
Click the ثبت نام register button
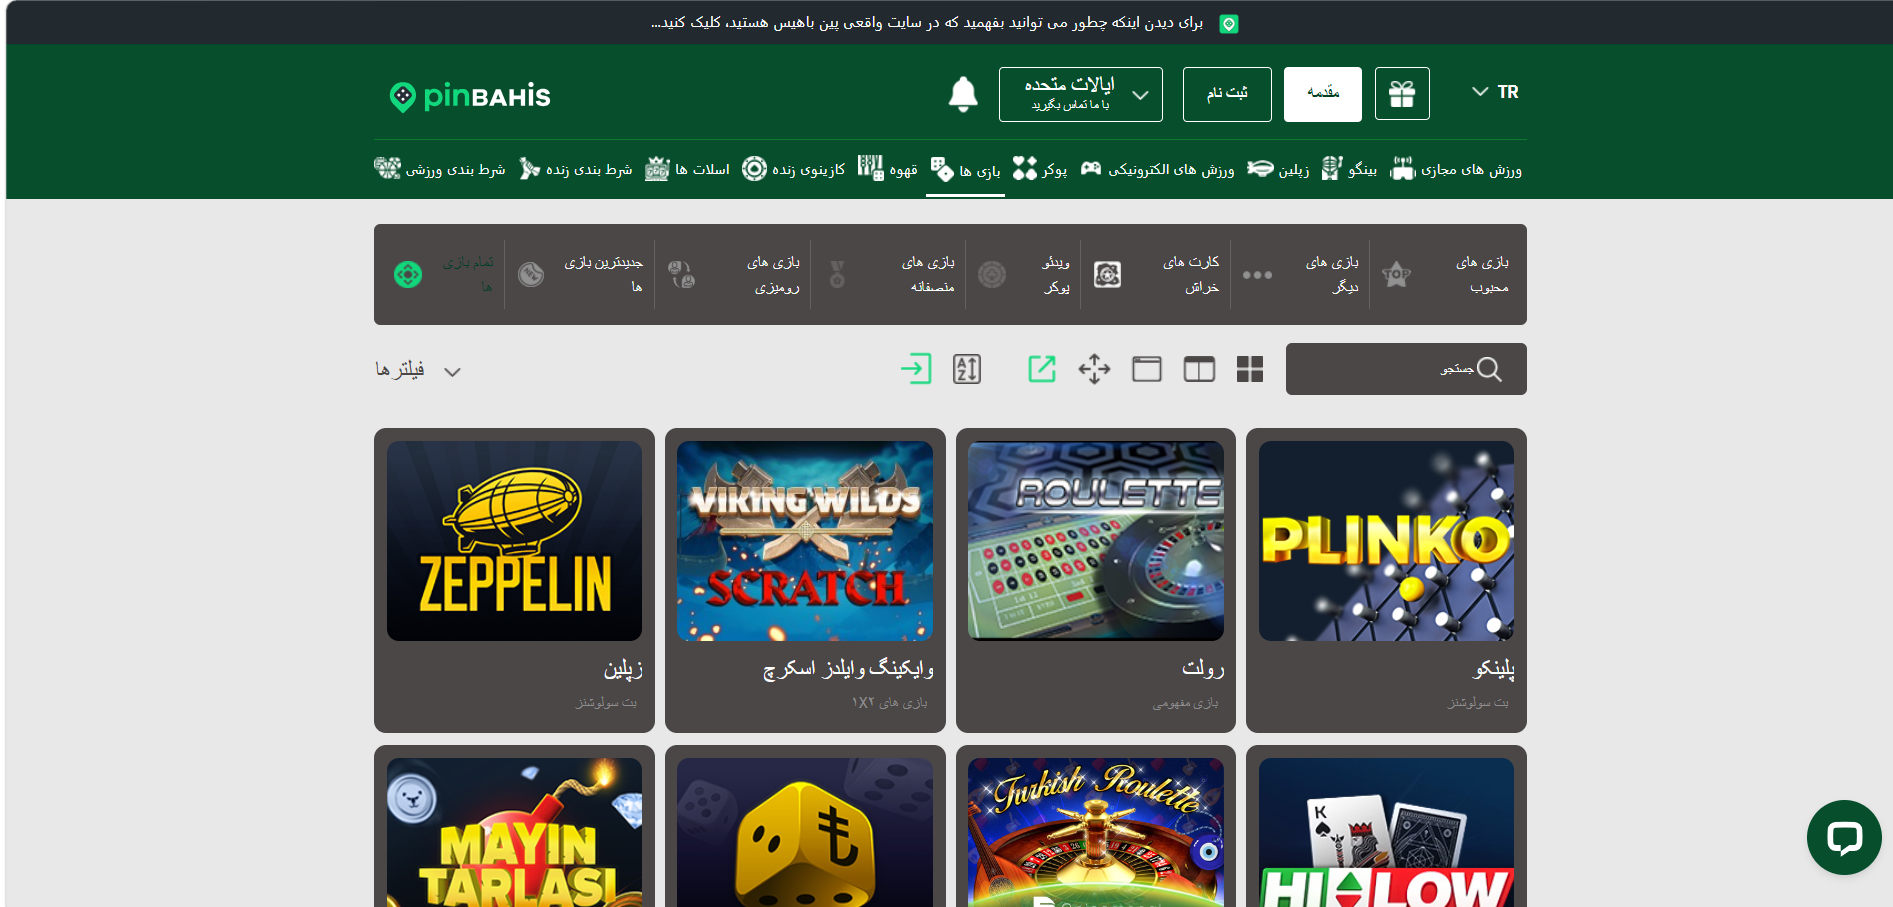1227,94
